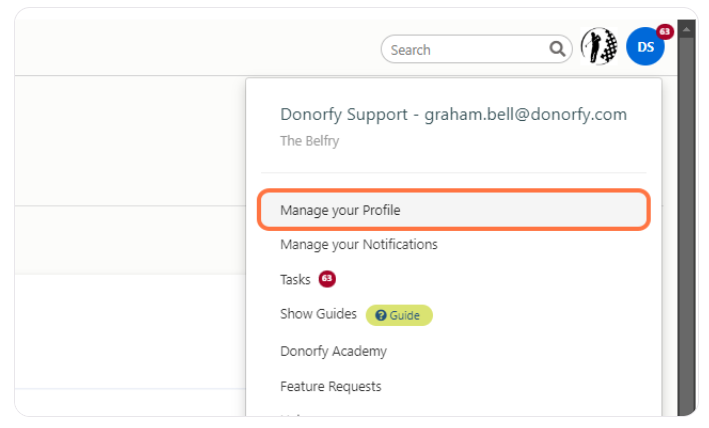Open Donorfy Academy link
709x428 pixels.
pos(333,351)
